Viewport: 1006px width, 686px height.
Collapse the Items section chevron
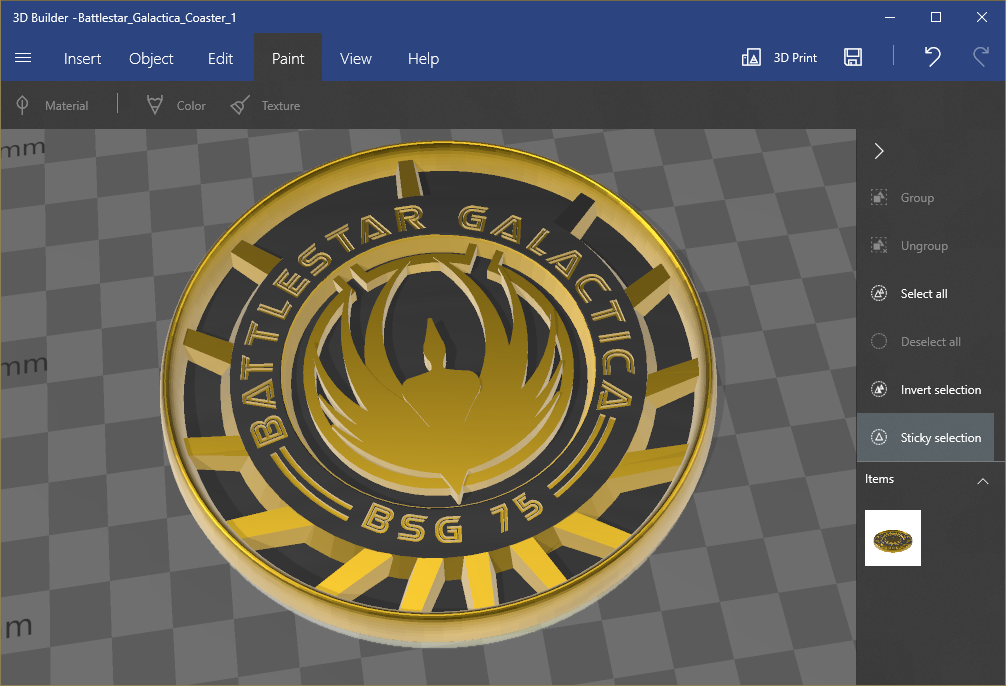(x=982, y=481)
